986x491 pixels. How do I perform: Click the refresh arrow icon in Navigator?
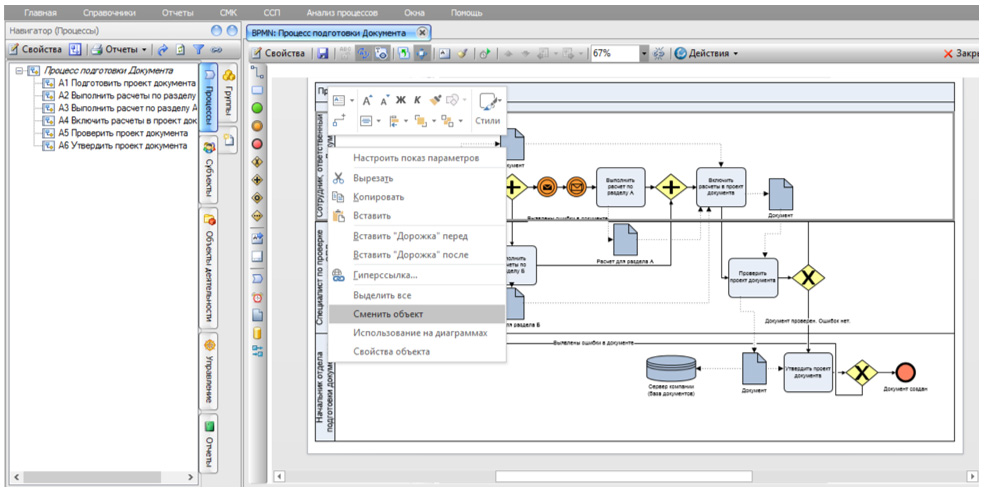point(163,49)
